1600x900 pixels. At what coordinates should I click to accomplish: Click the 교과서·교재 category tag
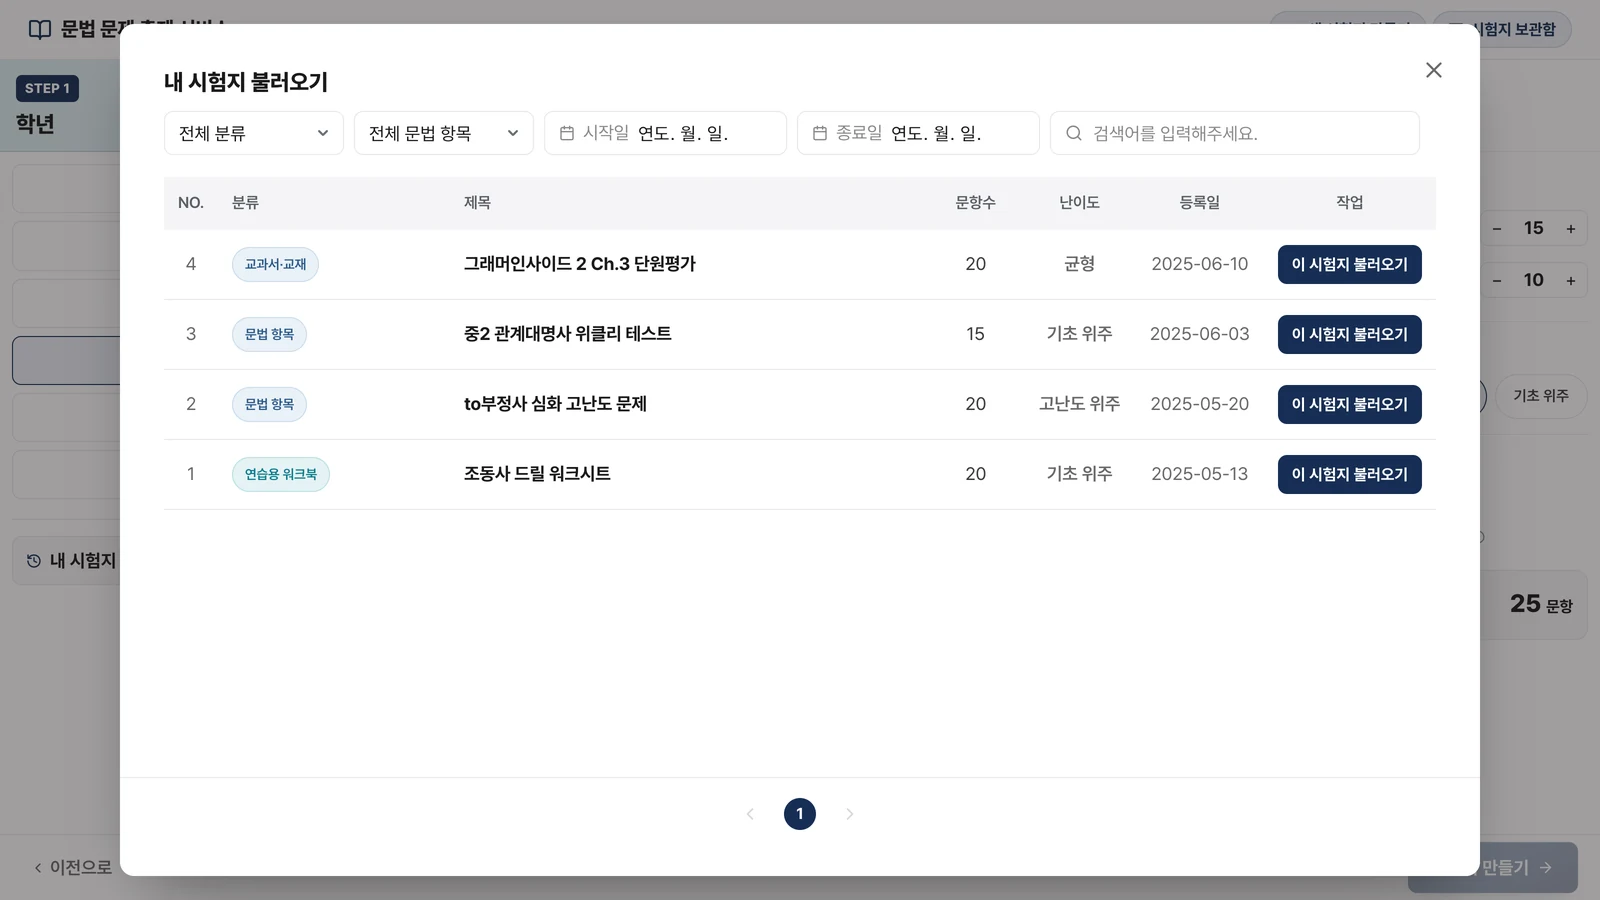(x=275, y=265)
